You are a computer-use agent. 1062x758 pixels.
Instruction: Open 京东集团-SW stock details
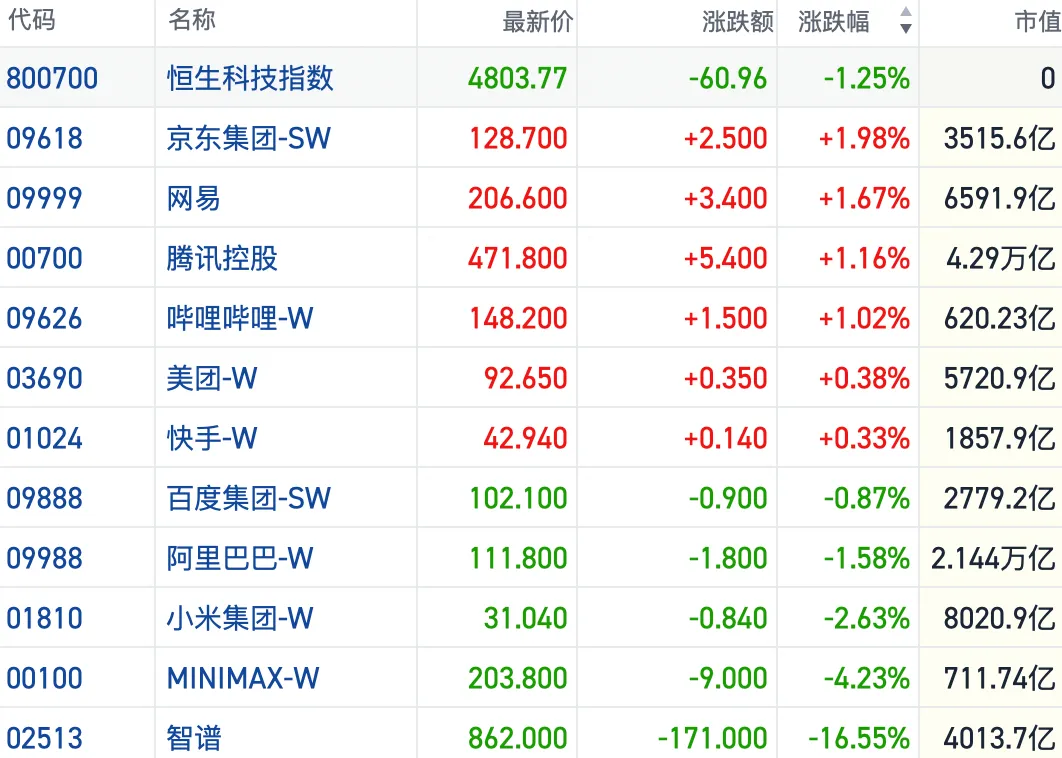[x=249, y=138]
